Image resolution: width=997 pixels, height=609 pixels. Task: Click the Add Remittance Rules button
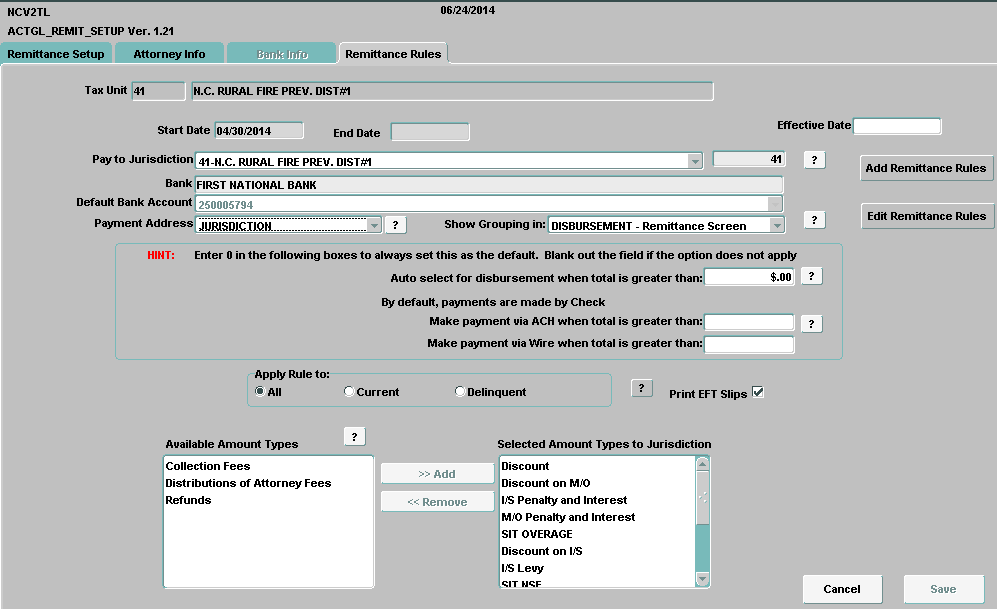(x=926, y=168)
